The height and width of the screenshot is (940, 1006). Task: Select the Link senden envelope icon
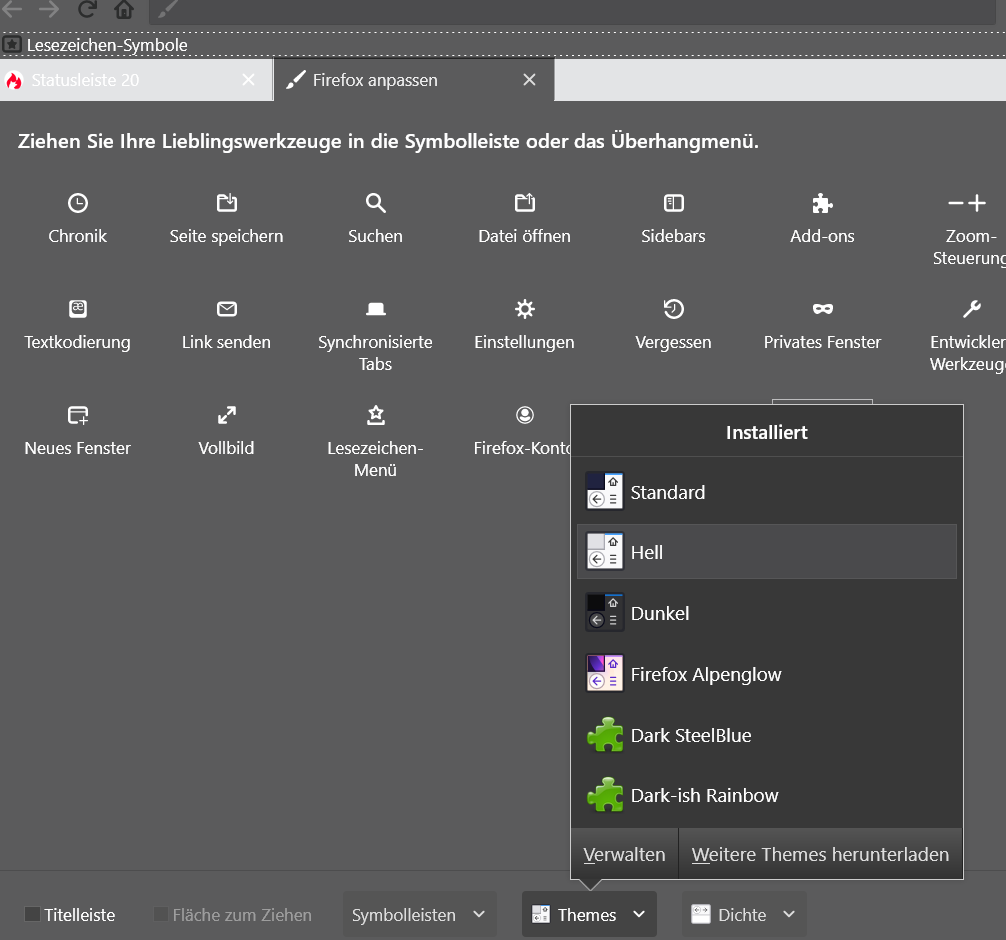tap(226, 309)
